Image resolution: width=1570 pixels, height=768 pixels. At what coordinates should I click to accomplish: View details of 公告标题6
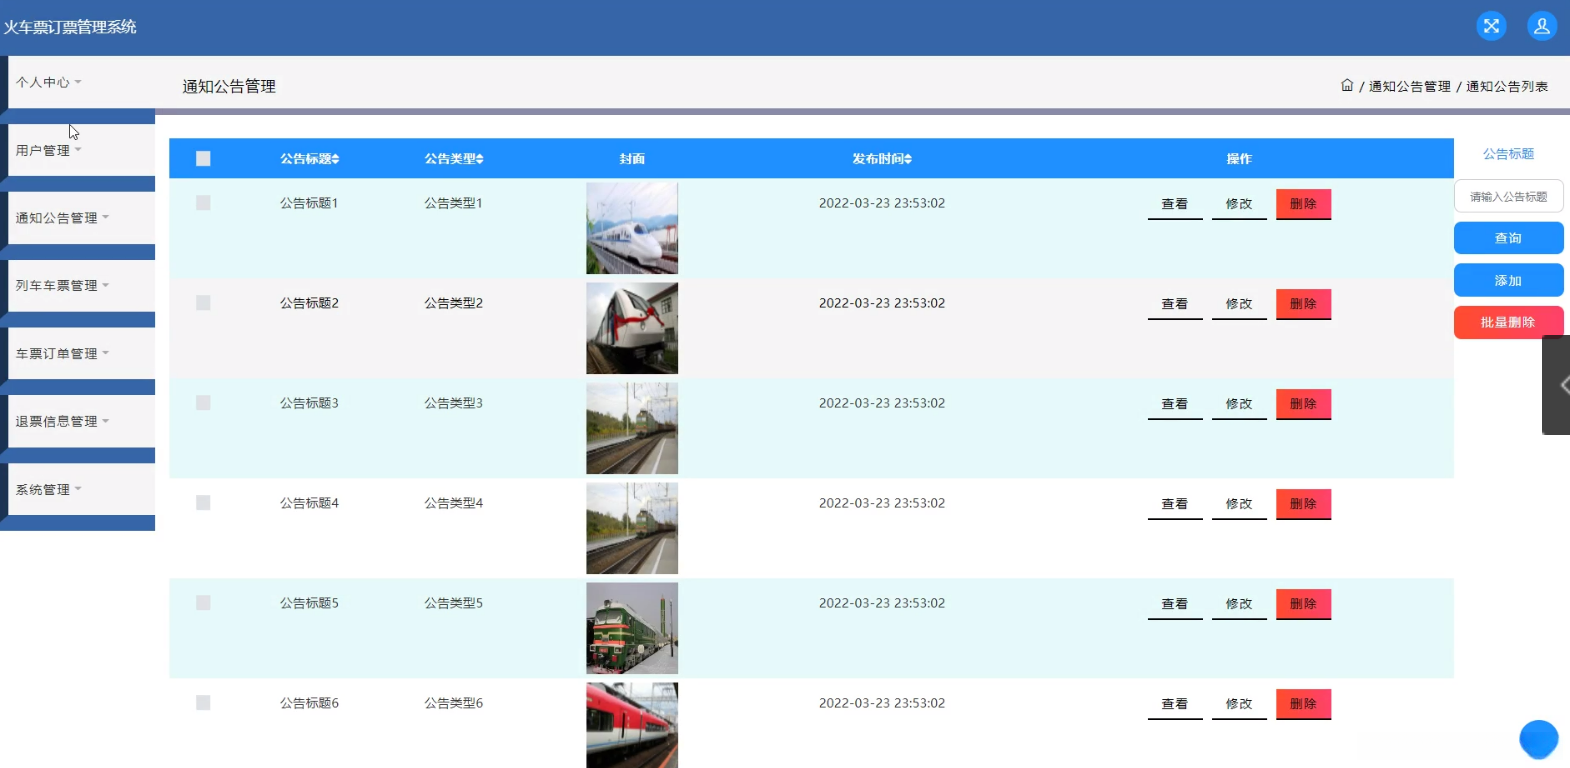pyautogui.click(x=1175, y=704)
